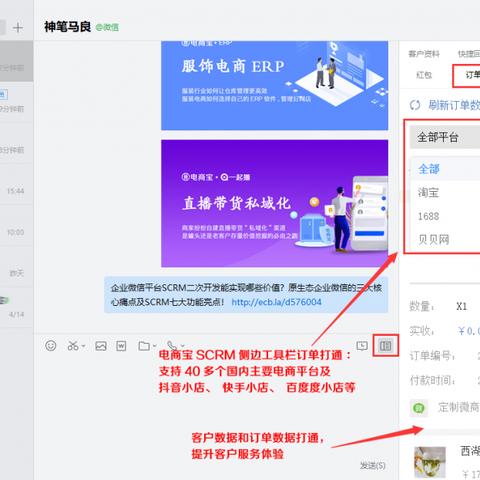
Task: Click the 企业微信平台SCRM text message bubble
Action: [x=246, y=295]
